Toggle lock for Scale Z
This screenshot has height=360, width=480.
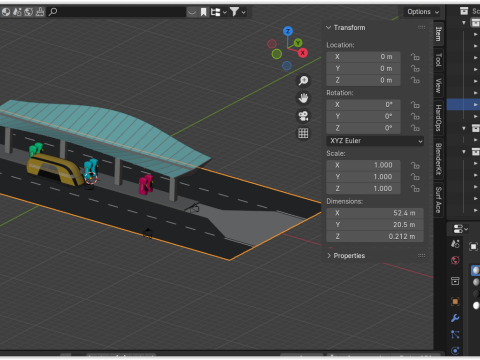pyautogui.click(x=415, y=189)
